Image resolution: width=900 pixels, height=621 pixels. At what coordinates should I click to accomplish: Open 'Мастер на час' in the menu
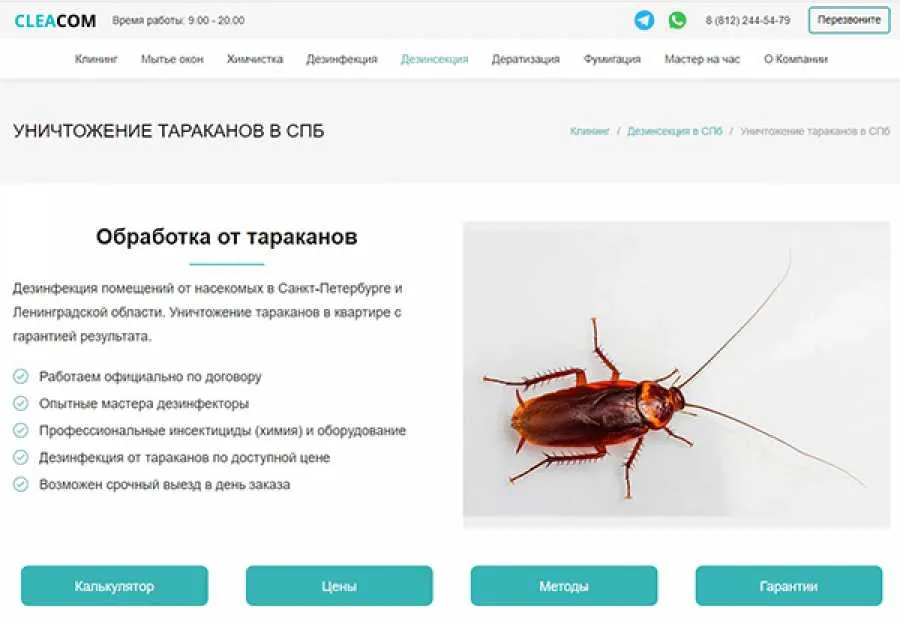tap(702, 59)
